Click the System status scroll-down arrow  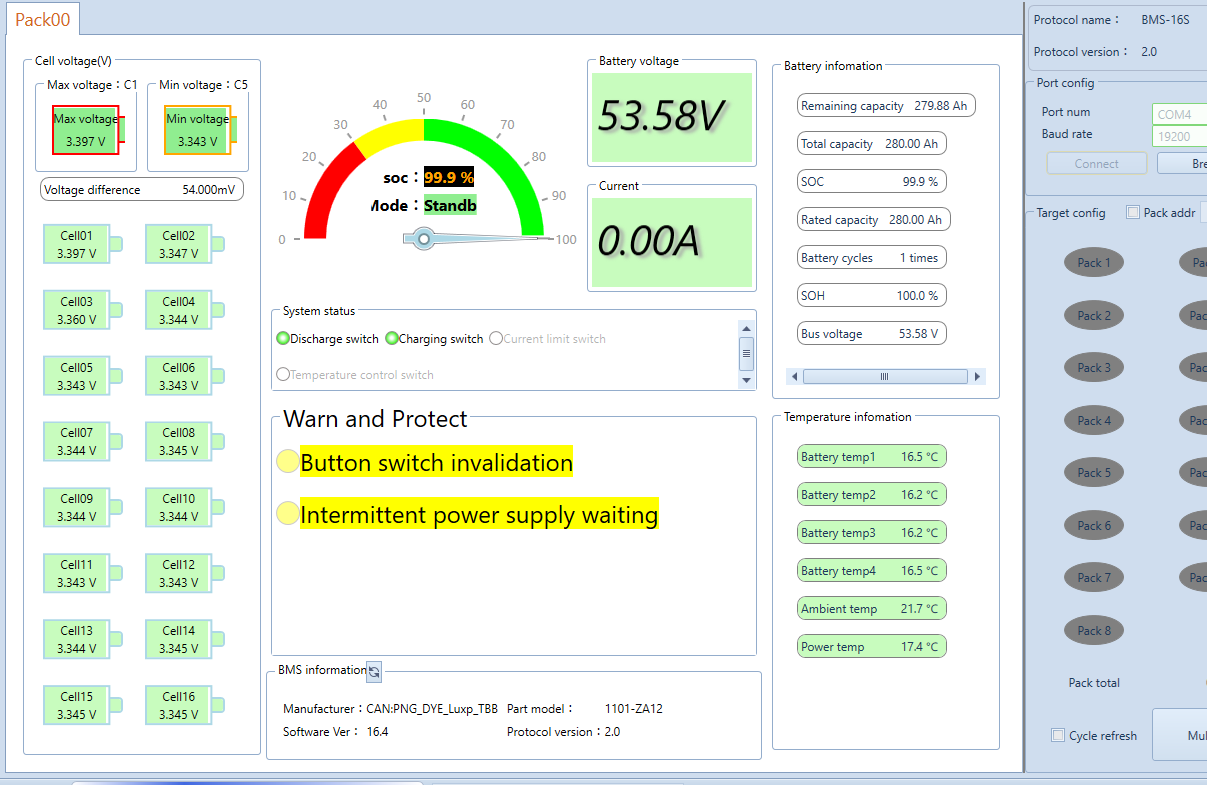[x=746, y=381]
